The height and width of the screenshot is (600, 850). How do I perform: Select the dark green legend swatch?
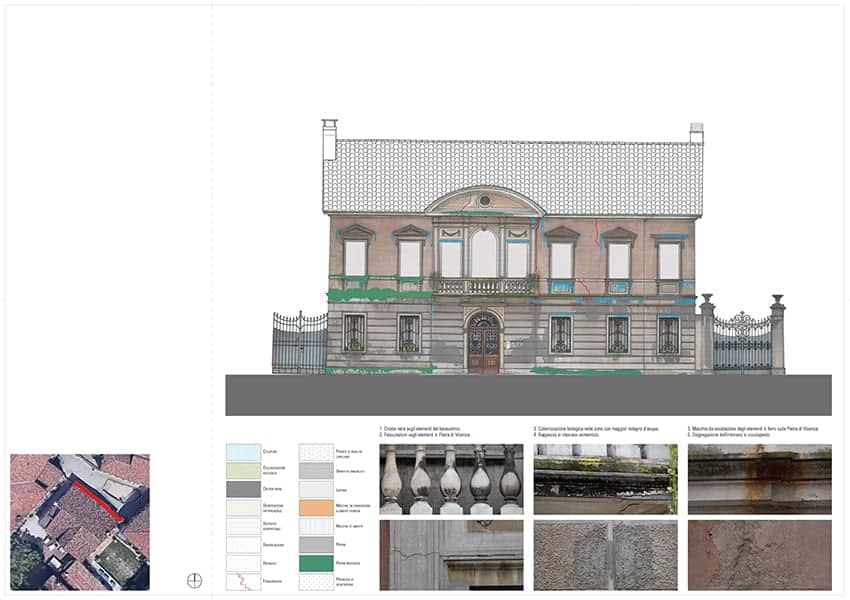[316, 563]
